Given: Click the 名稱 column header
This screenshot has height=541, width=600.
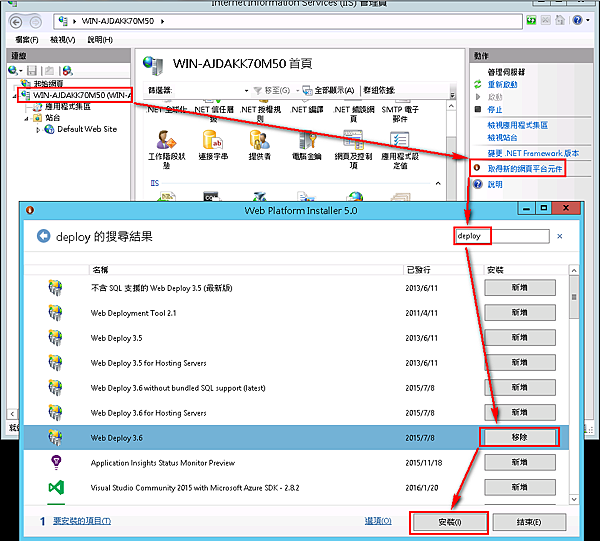Looking at the screenshot, I should [x=246, y=270].
